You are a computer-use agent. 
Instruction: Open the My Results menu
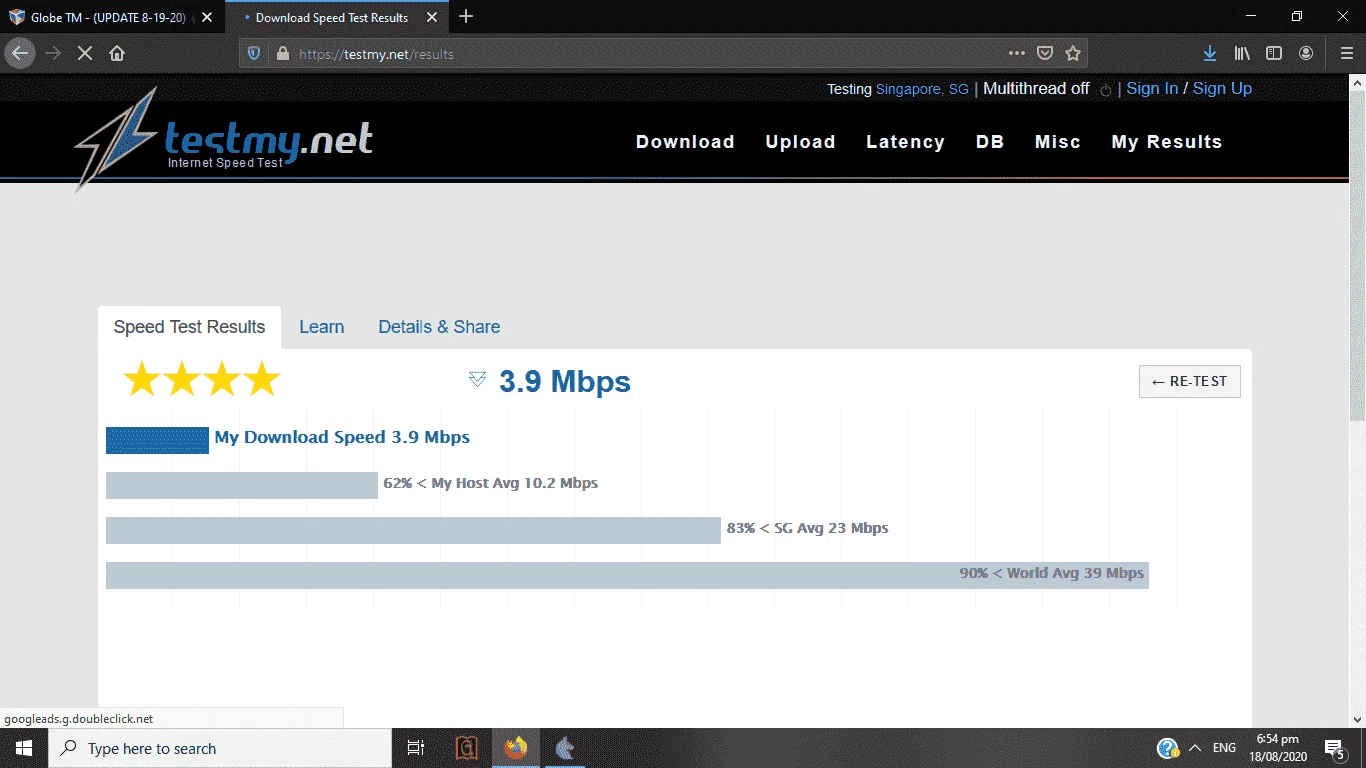point(1167,142)
